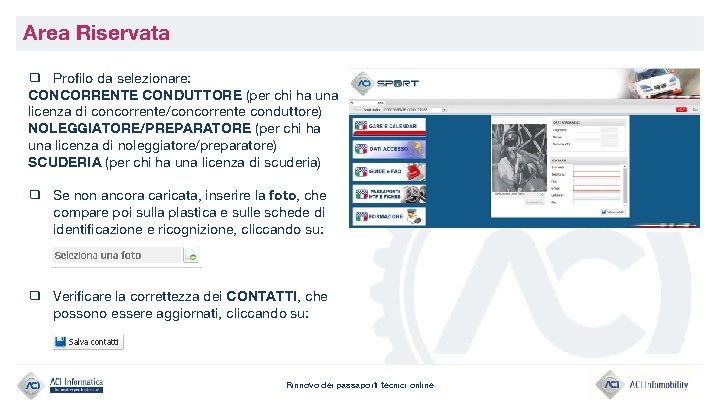Click the bold word CONTATTI
The image size is (720, 405).
[x=261, y=296]
